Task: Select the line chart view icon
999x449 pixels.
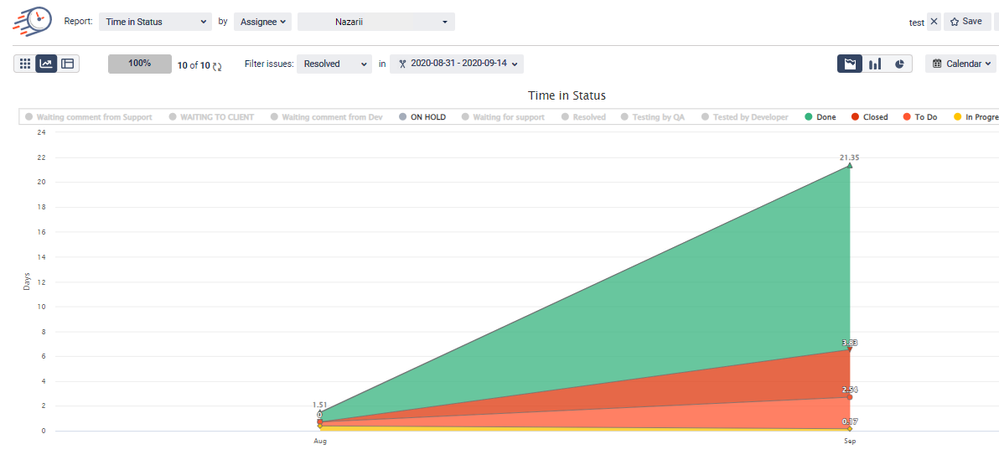Action: point(46,64)
